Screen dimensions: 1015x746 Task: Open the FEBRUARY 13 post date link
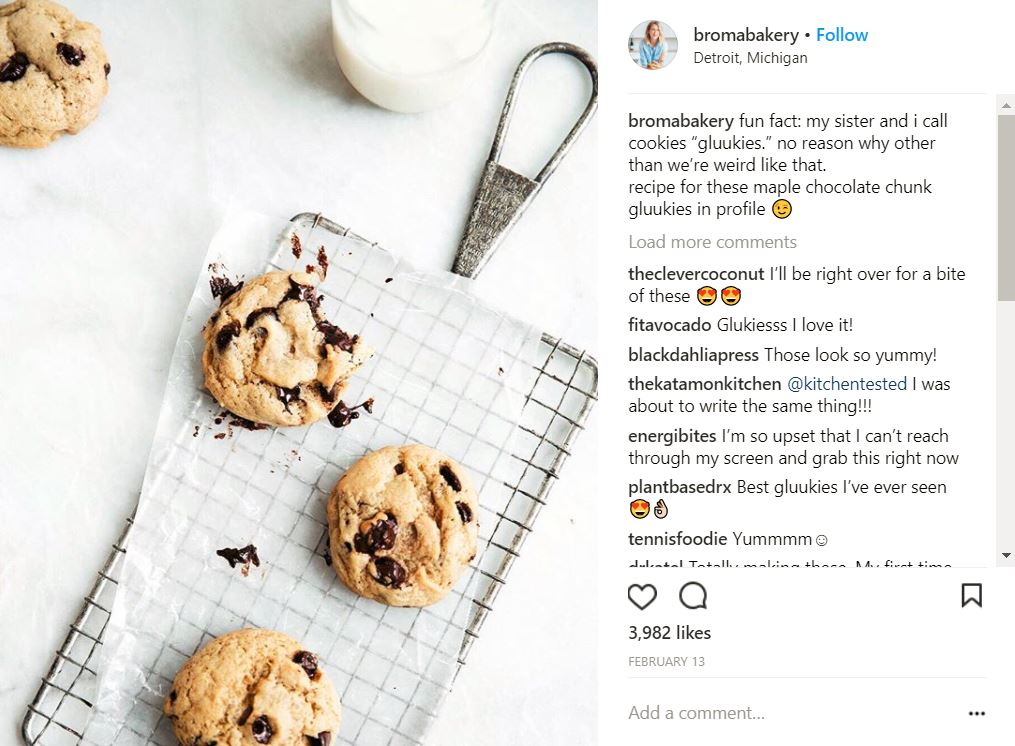coord(666,662)
